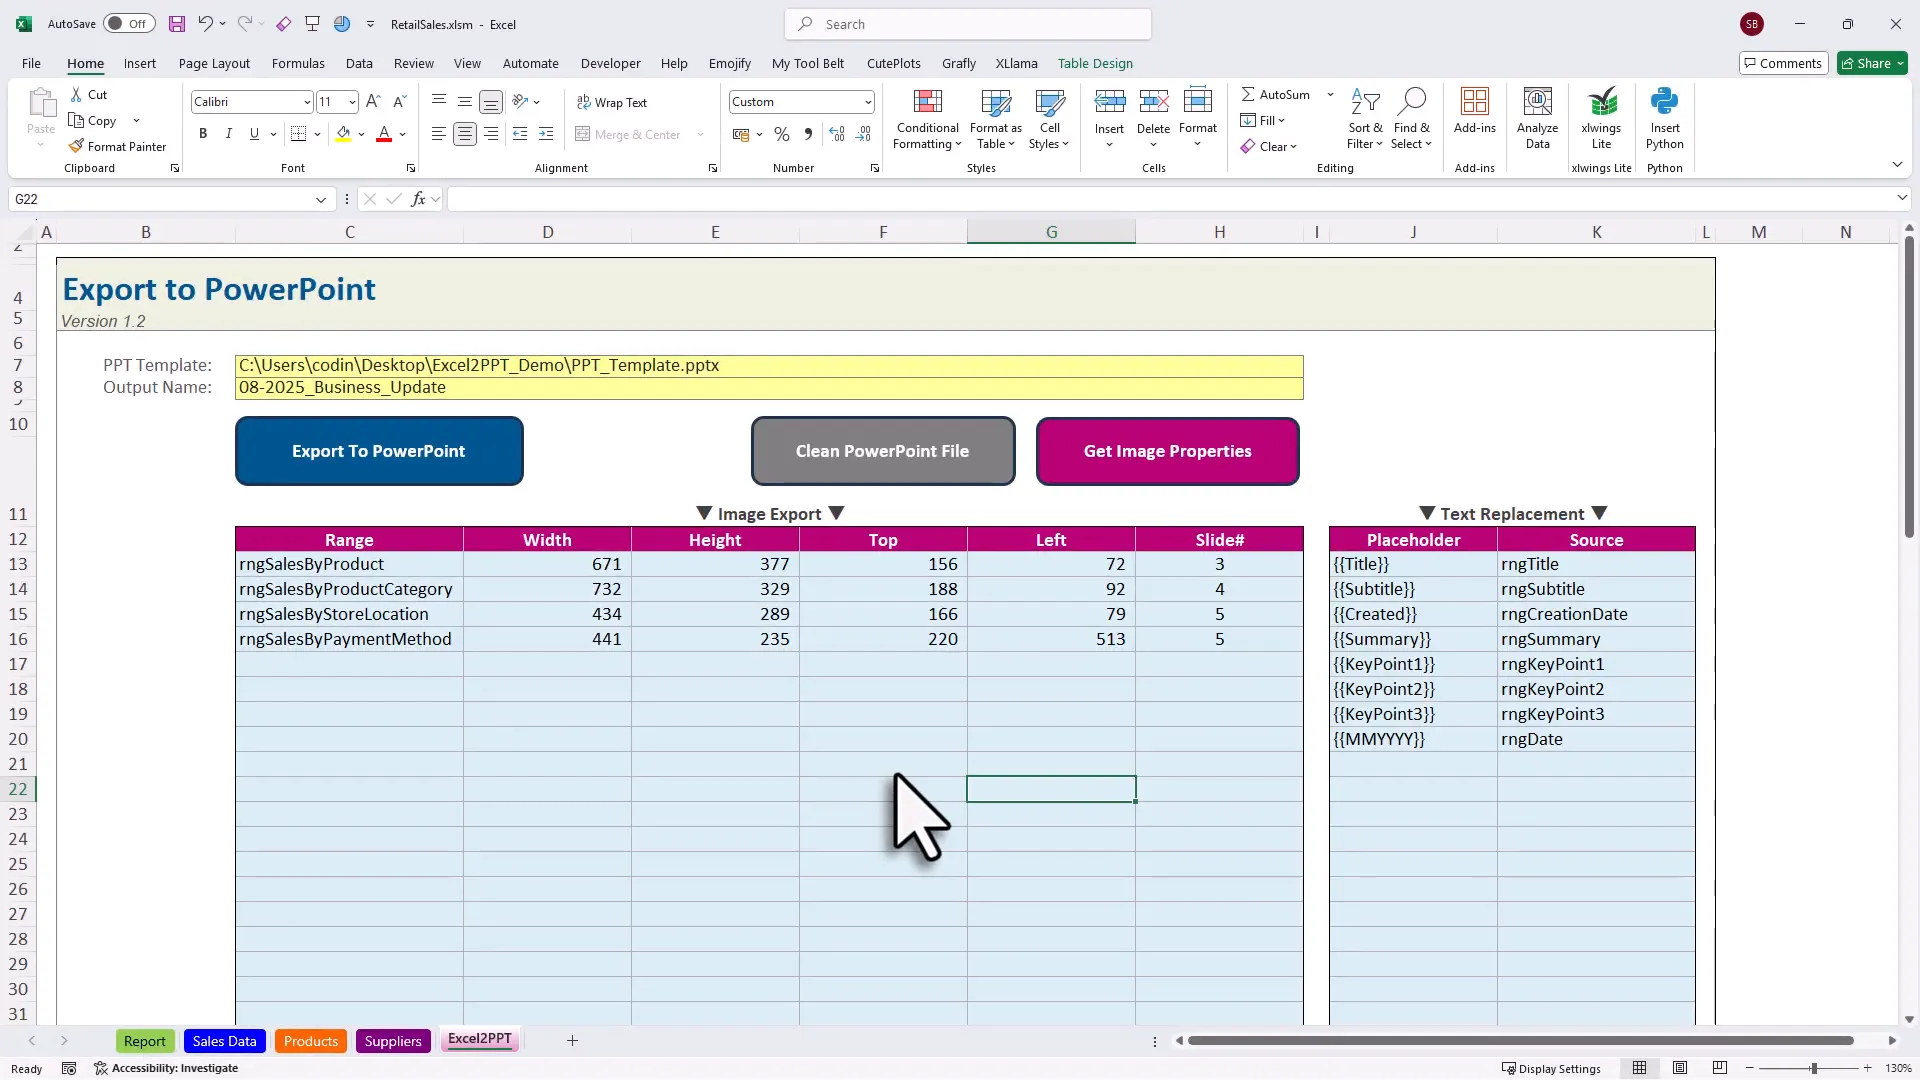Open the Sales Data sheet tab
Screen dimensions: 1920x1080
point(224,1040)
